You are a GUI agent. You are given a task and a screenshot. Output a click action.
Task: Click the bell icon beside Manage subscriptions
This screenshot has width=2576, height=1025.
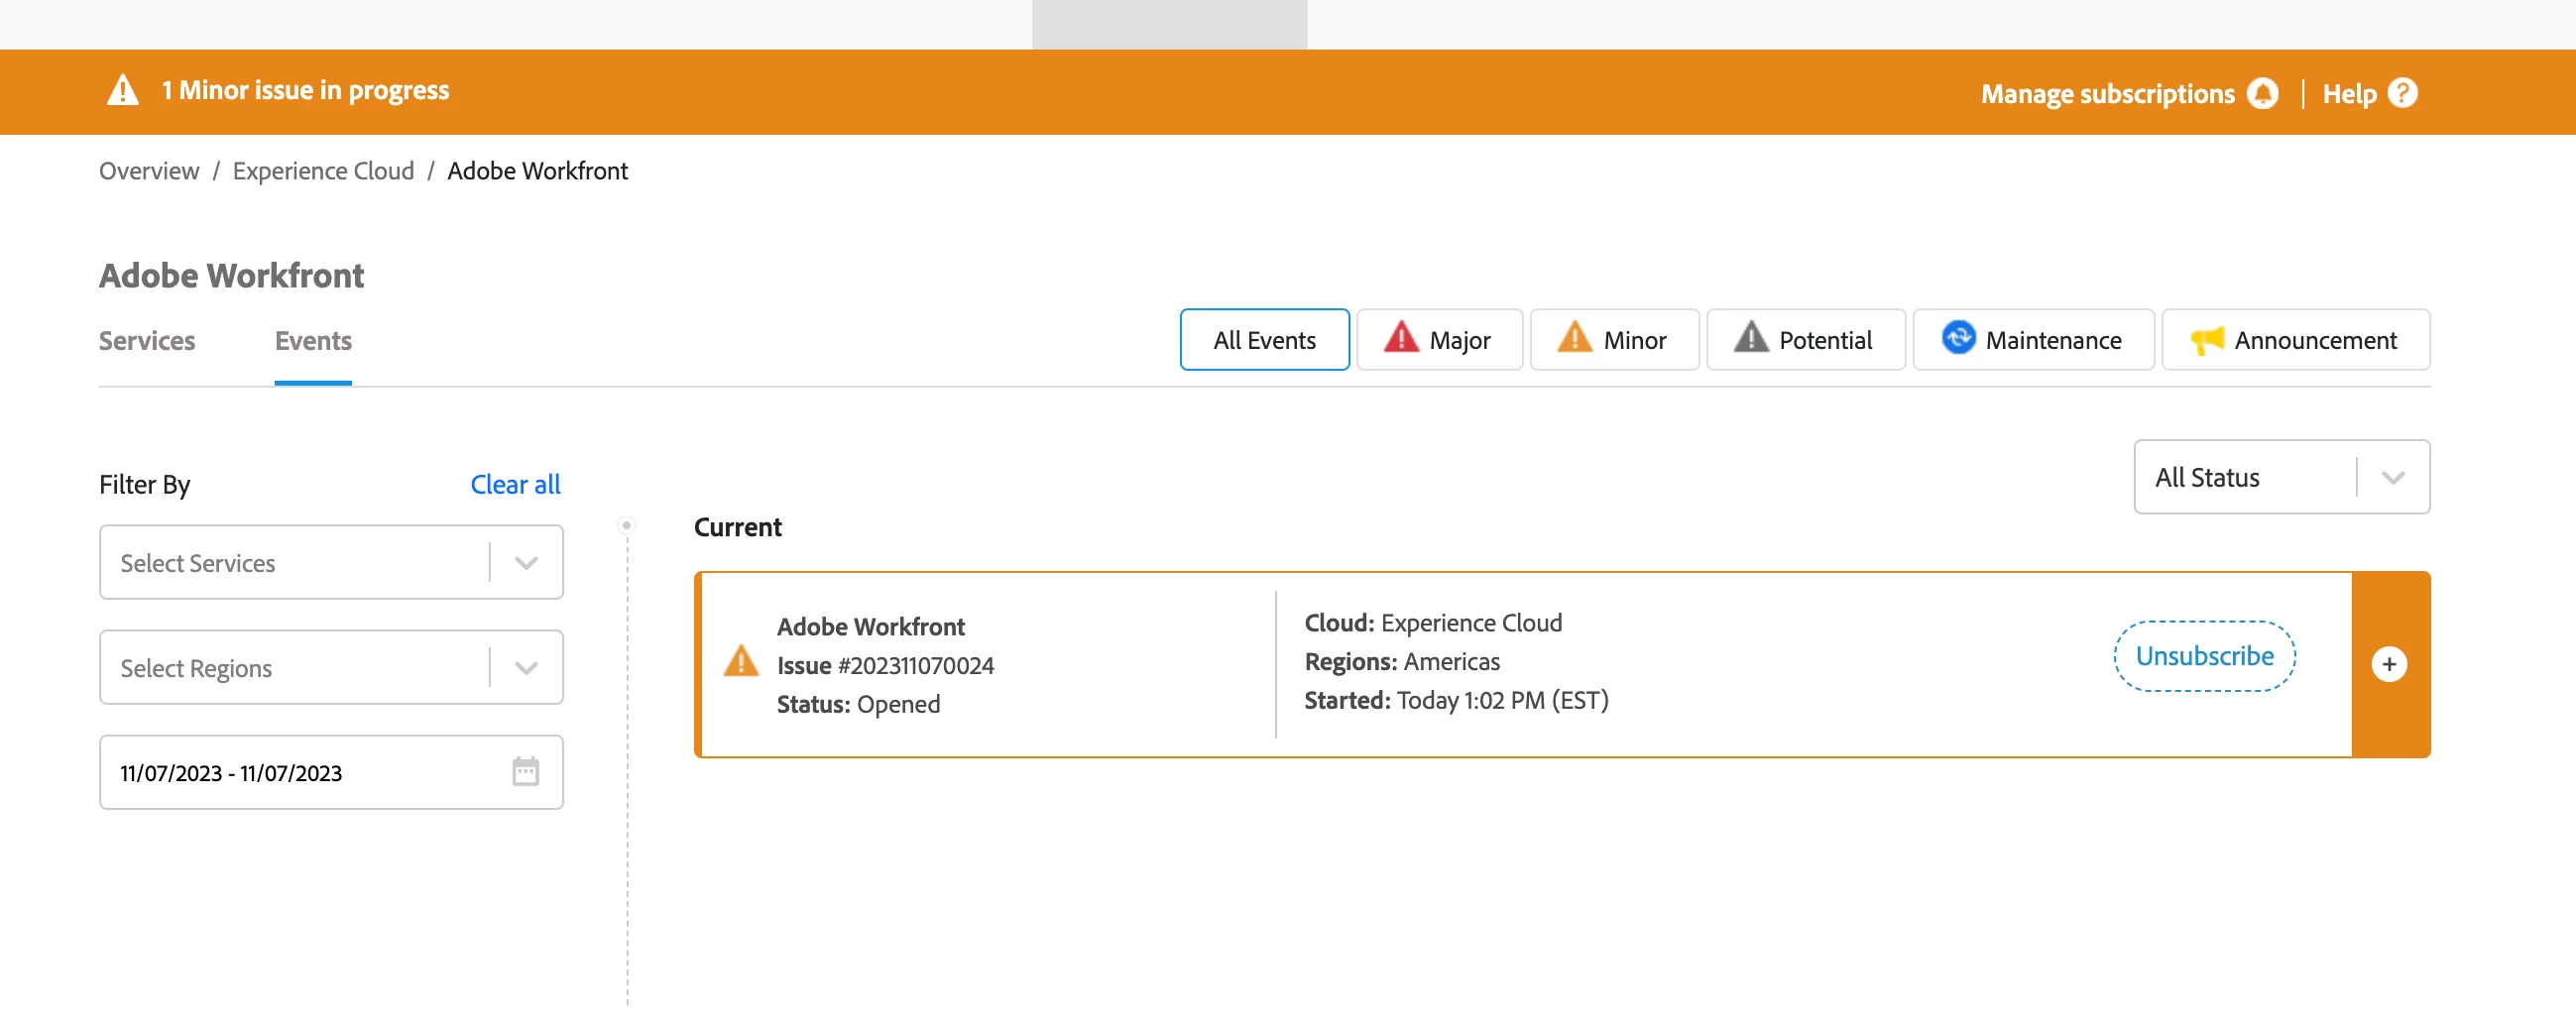(2262, 93)
